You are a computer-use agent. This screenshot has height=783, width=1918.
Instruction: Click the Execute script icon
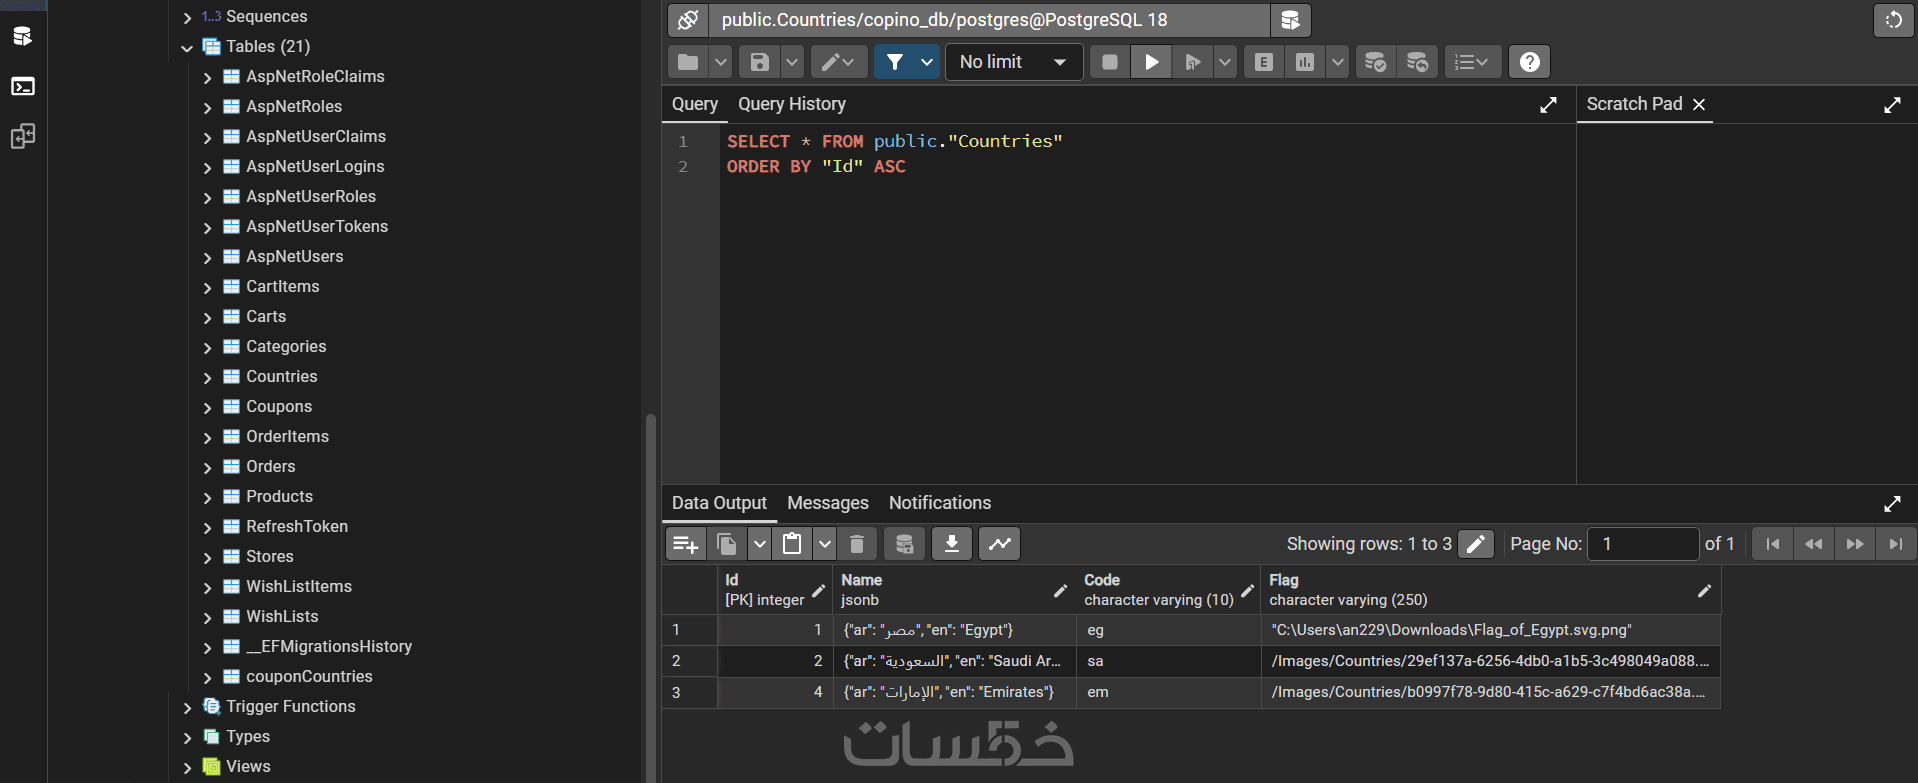pyautogui.click(x=1192, y=62)
